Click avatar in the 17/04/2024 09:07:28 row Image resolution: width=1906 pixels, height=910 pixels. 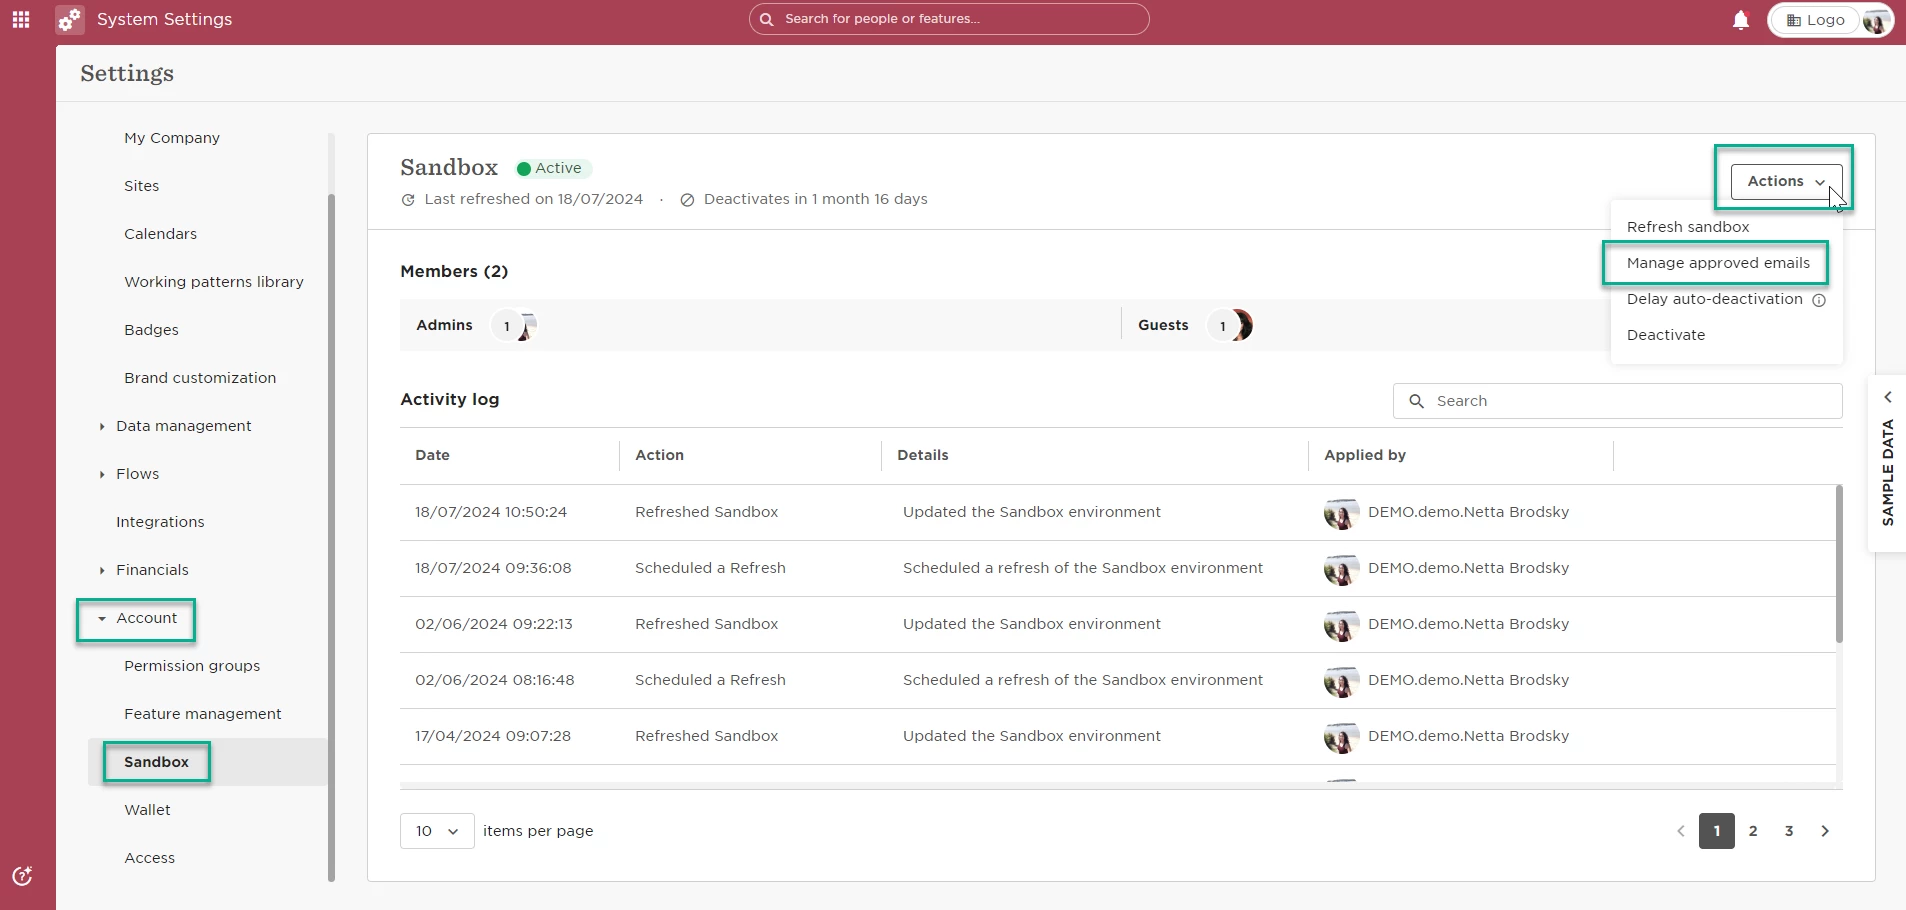tap(1341, 737)
